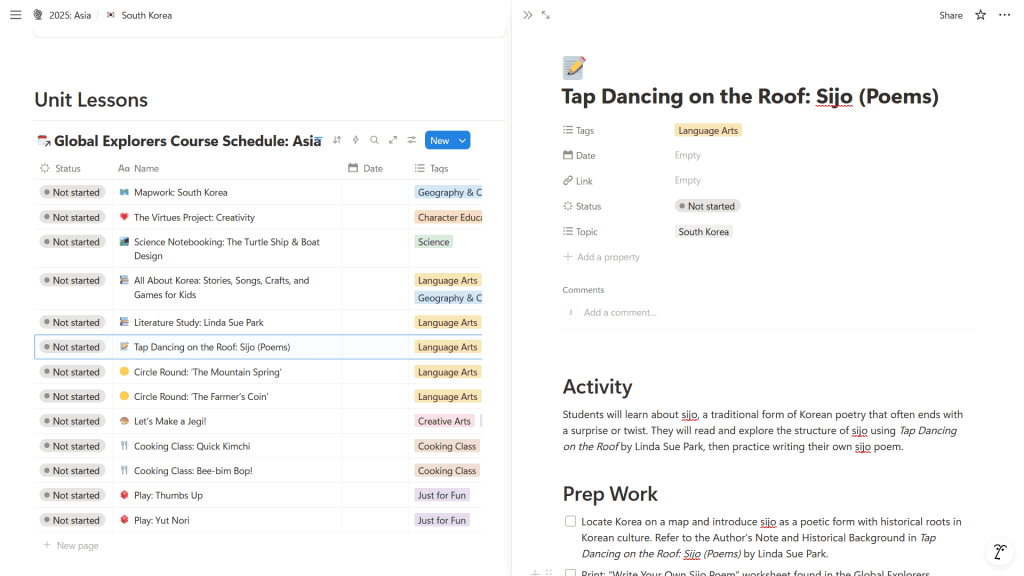Check the 'Locate Korea on a map' to-do
The image size is (1024, 576).
point(570,522)
